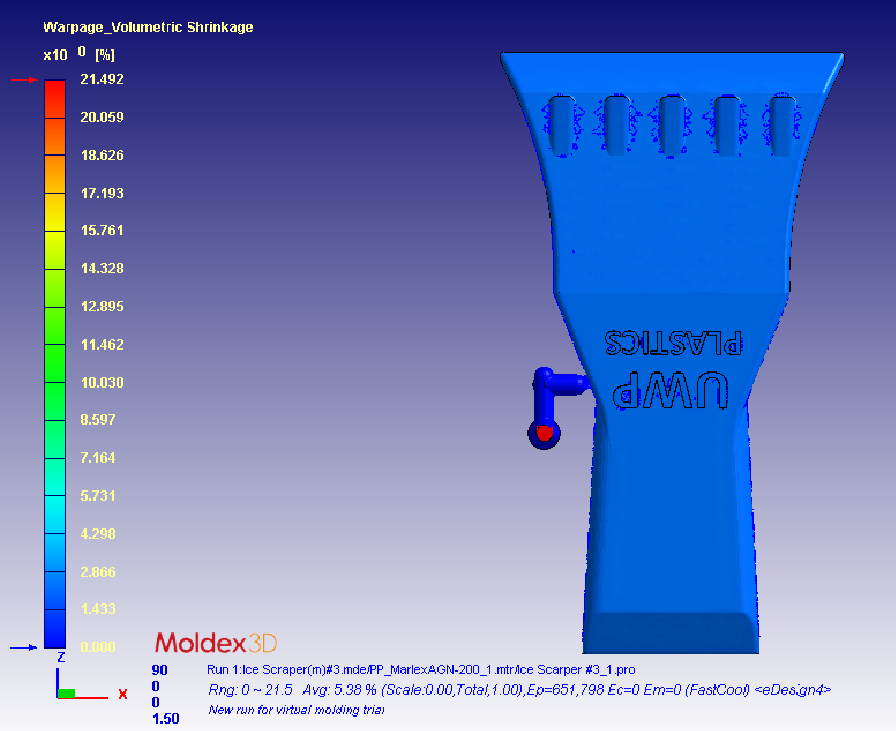Pick the yellow band of the color legend

tap(55, 212)
